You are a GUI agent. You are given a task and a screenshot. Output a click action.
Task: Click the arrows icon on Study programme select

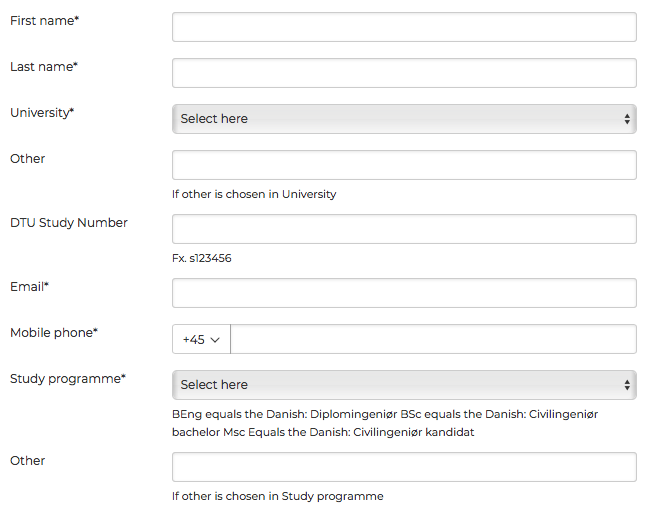(627, 385)
